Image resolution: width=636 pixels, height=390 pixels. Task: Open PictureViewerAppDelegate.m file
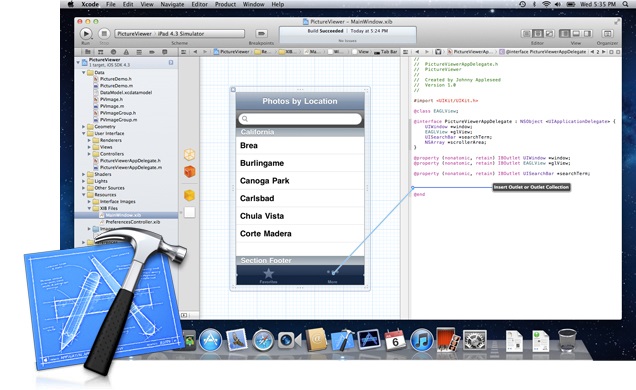coord(131,167)
